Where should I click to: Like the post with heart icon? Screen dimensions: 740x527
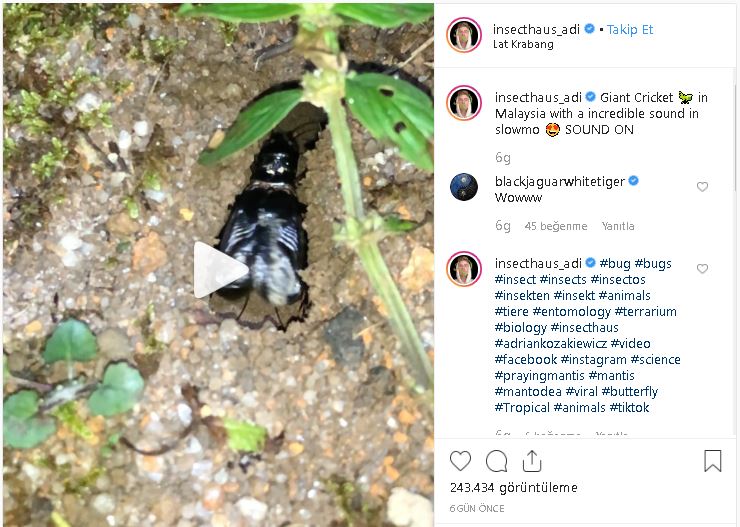coord(460,461)
